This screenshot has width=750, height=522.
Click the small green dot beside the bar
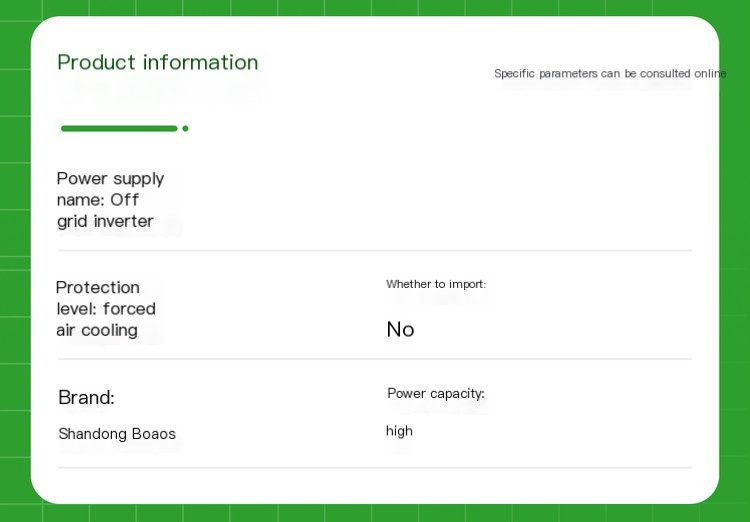(186, 128)
